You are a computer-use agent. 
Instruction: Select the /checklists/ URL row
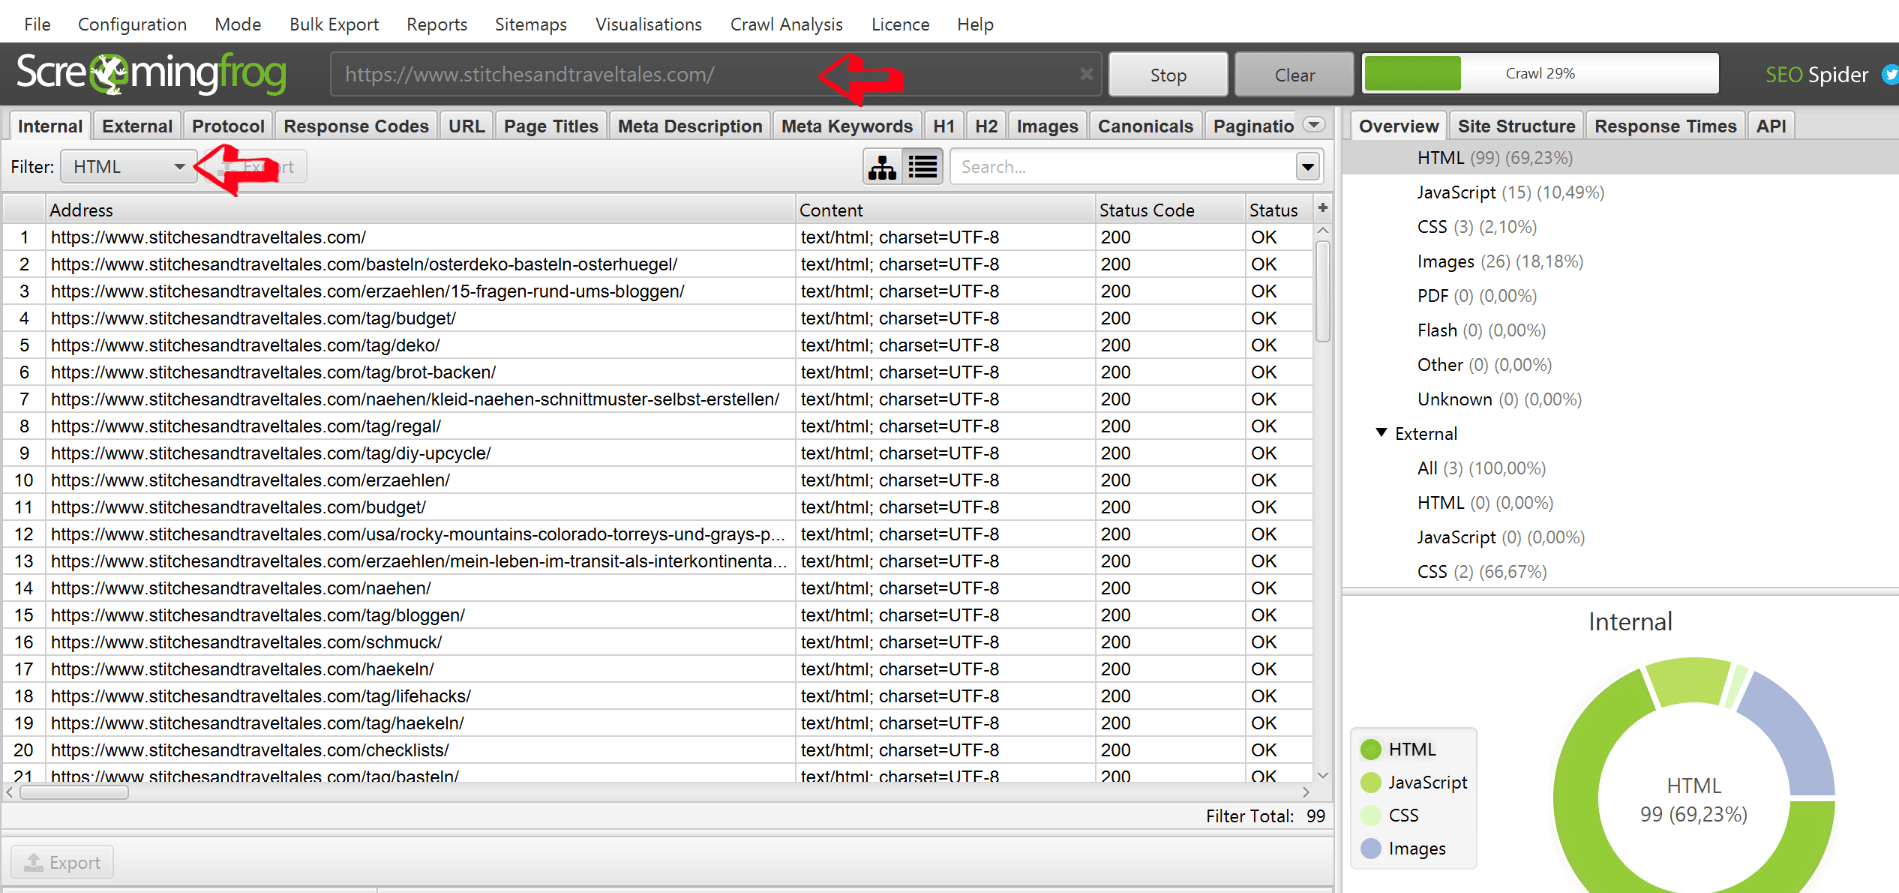click(x=658, y=750)
